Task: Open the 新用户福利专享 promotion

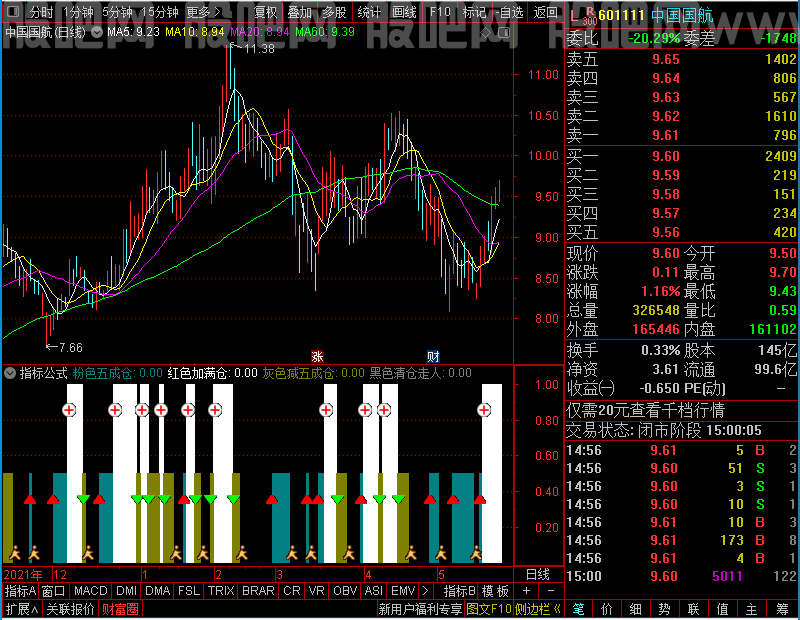Action: pos(420,609)
